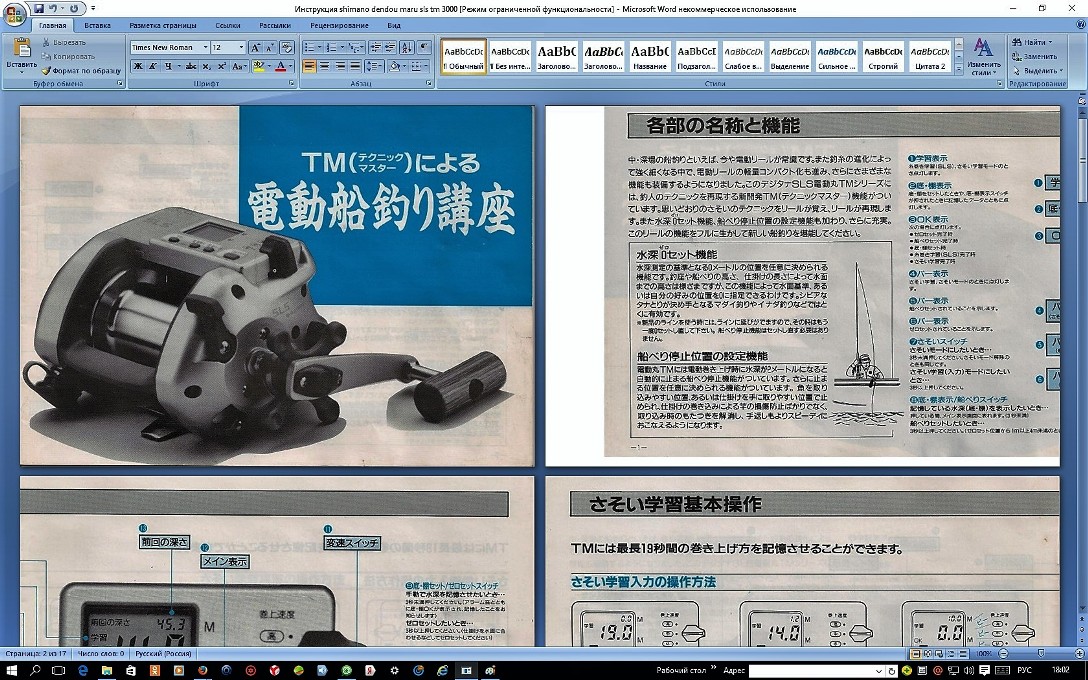The image size is (1088, 680).
Task: Show paragraph marks with pilcrow icon
Action: click(x=425, y=47)
